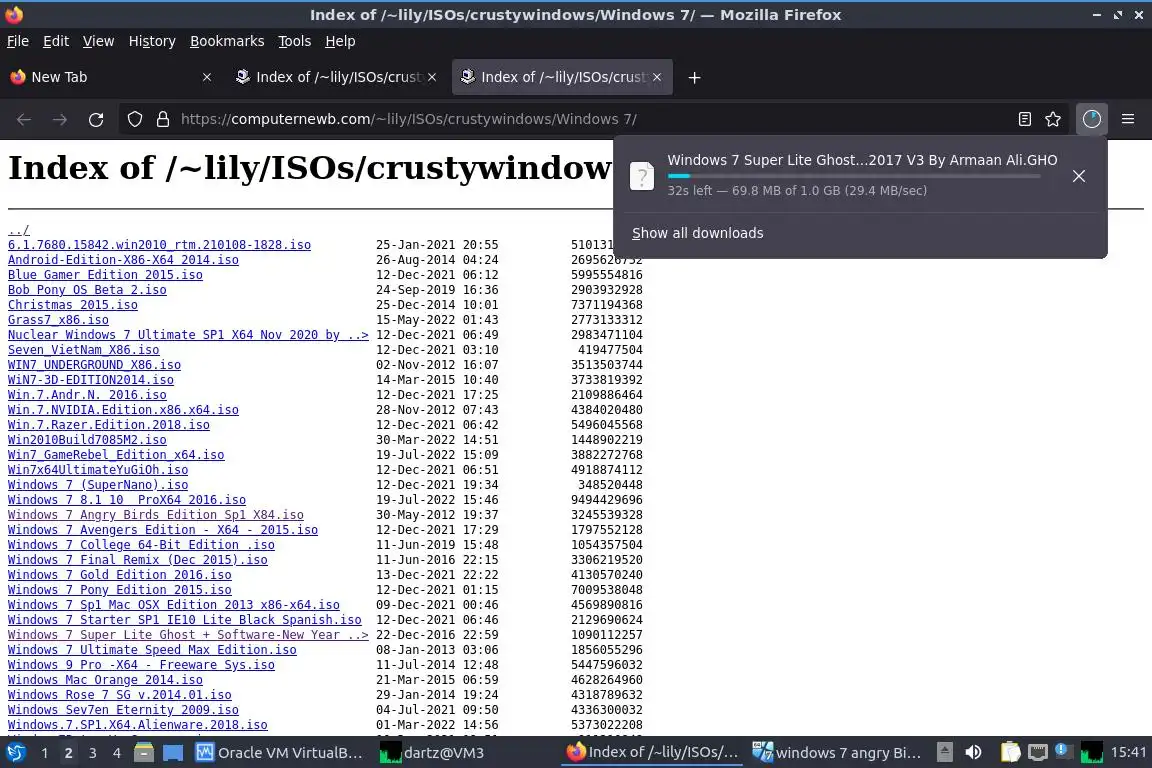Toggle the downloads panel button
The height and width of the screenshot is (768, 1152).
point(1092,119)
